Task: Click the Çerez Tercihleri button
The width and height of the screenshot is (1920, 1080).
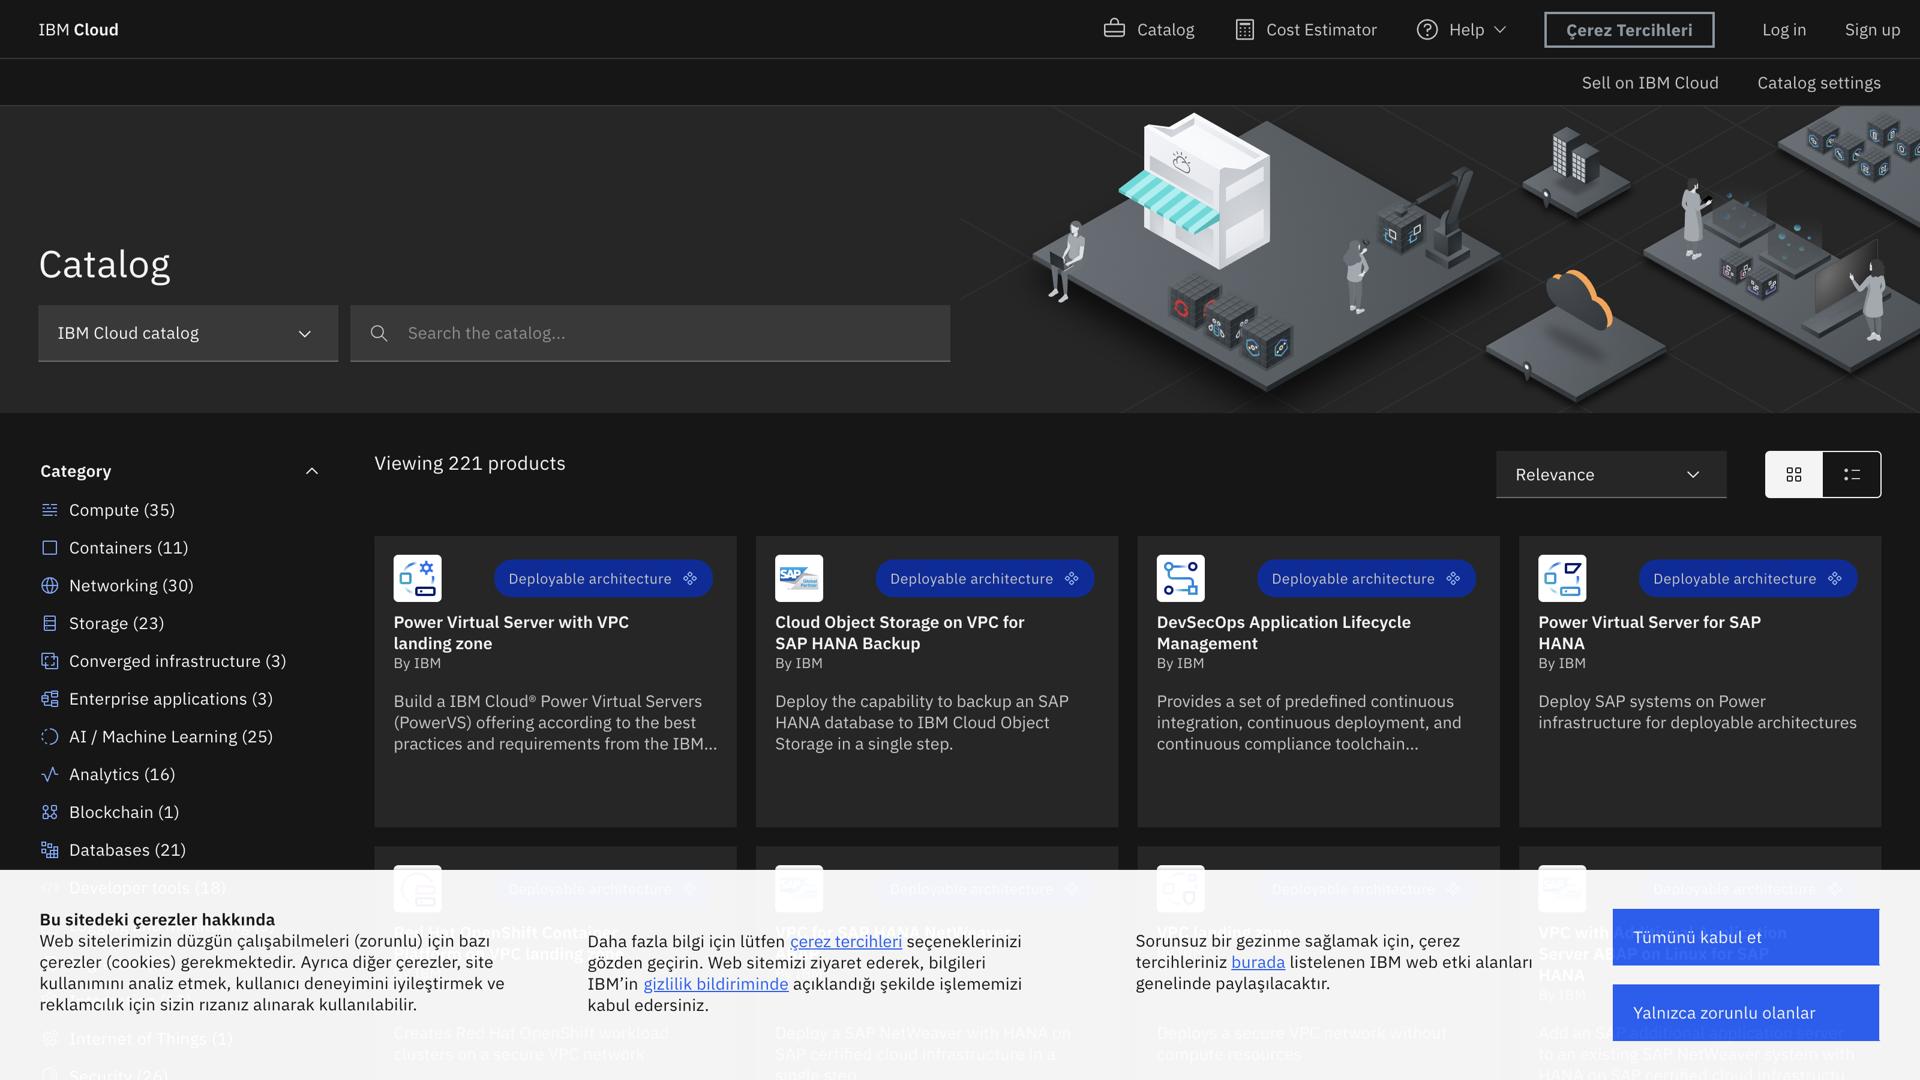Action: point(1628,30)
